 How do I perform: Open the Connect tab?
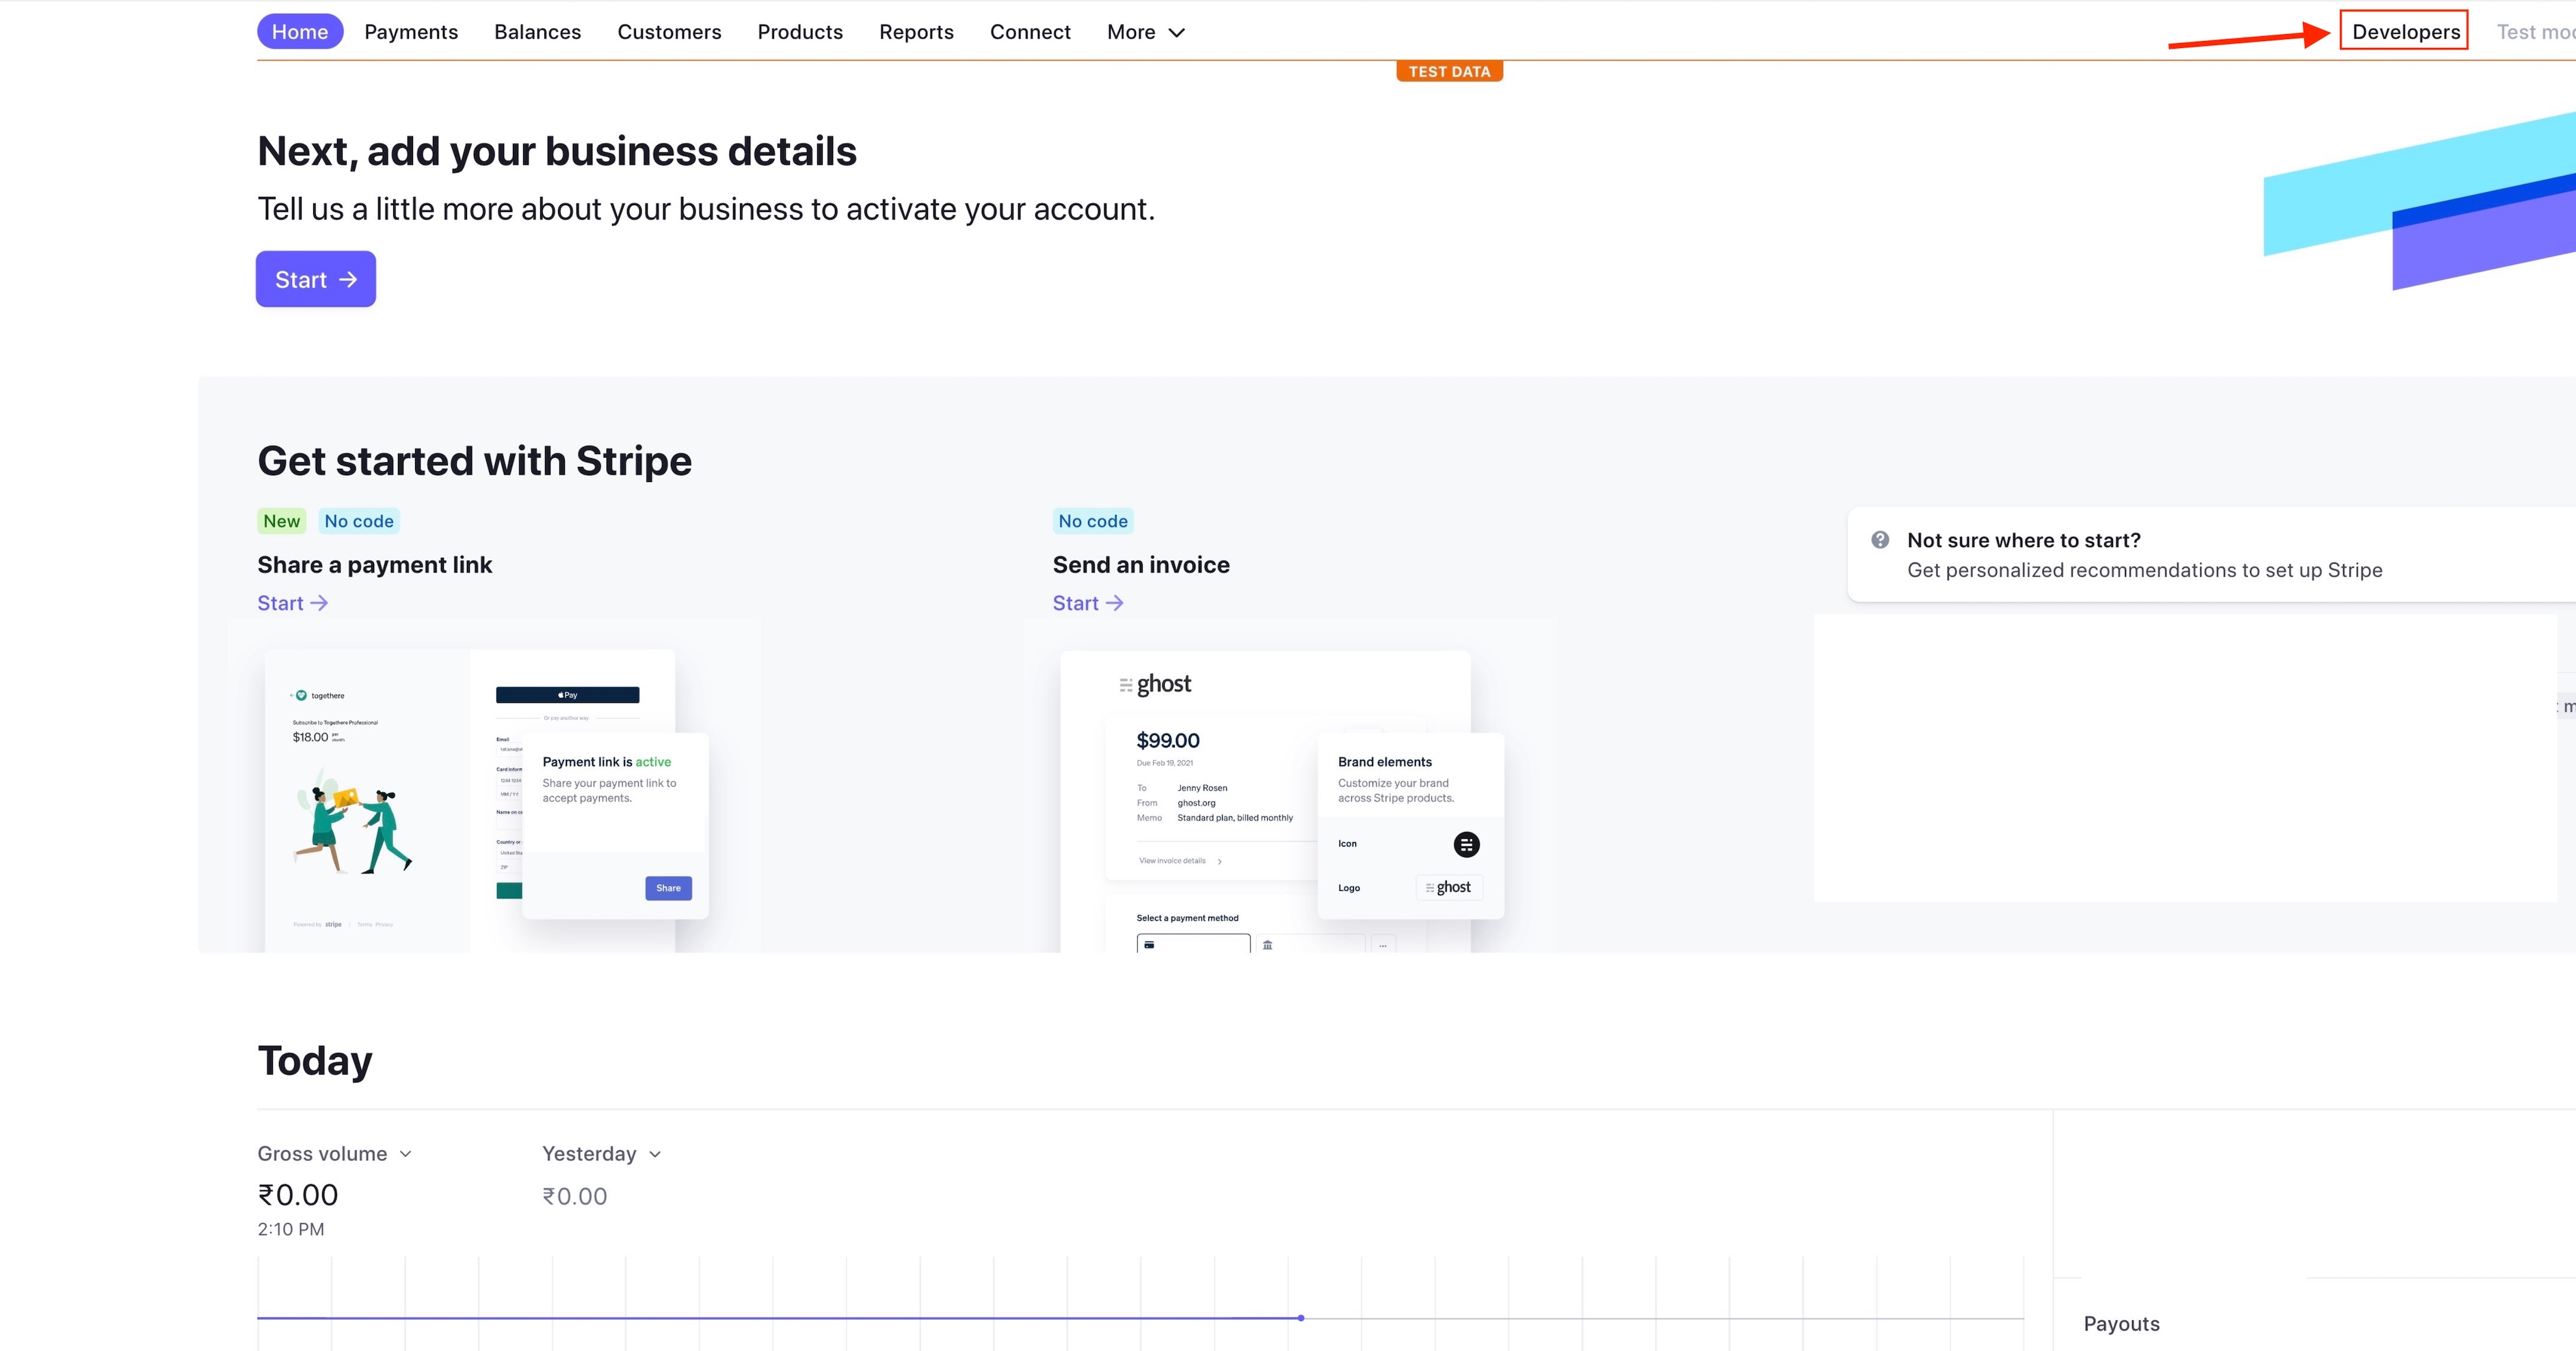click(x=1030, y=32)
